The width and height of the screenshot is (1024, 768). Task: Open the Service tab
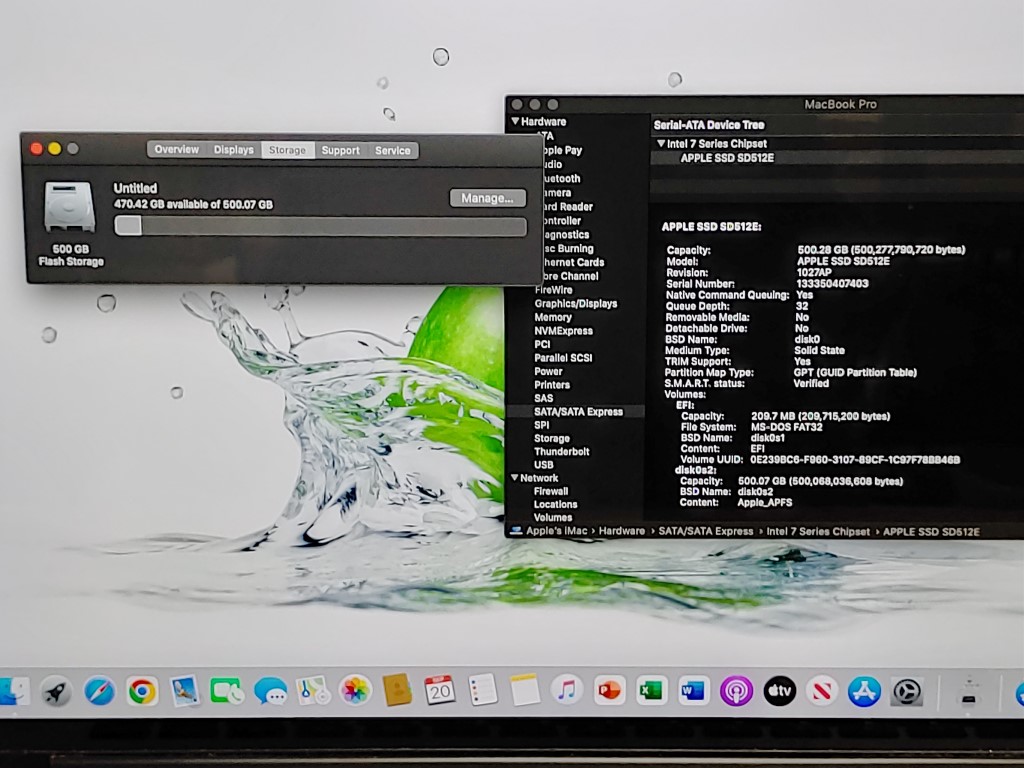pyautogui.click(x=392, y=150)
